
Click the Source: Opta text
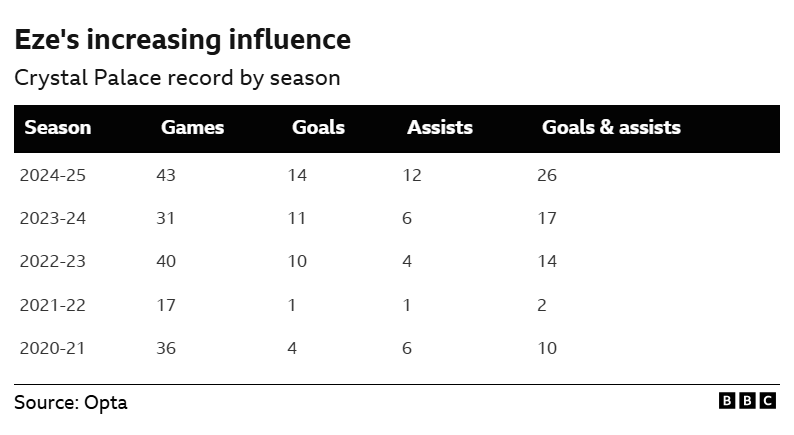[71, 403]
